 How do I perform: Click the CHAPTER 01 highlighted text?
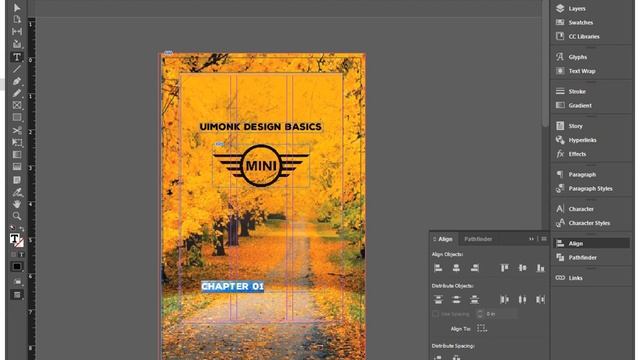(x=233, y=287)
